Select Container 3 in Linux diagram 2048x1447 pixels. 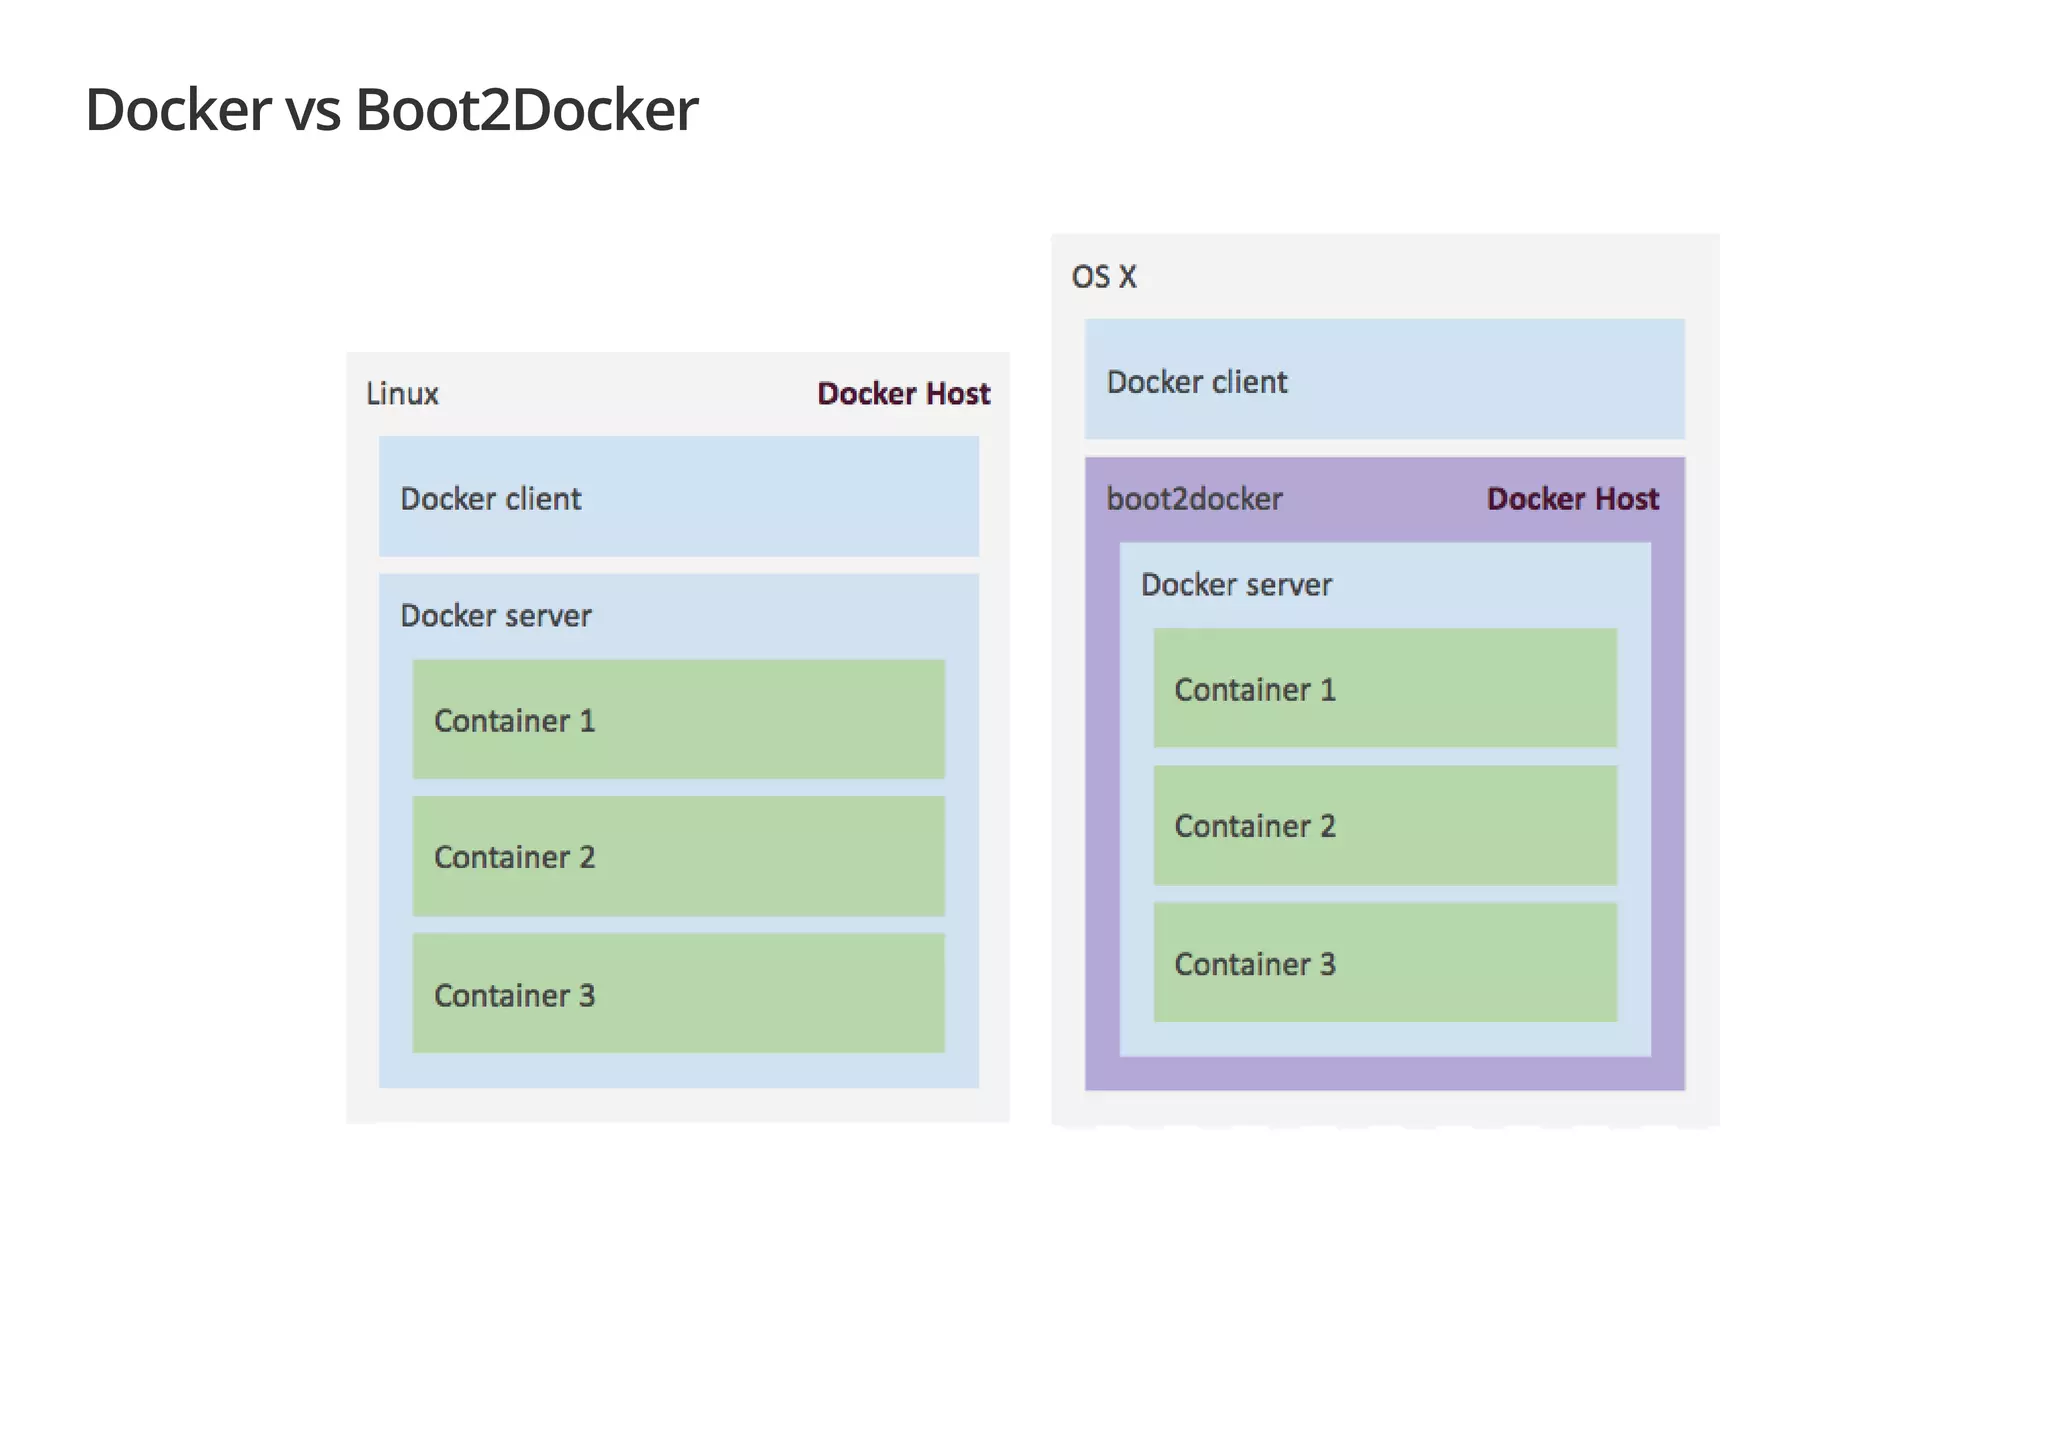[678, 994]
